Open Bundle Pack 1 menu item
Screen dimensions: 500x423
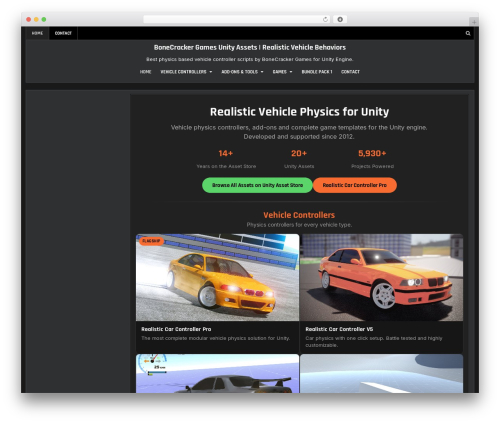click(x=317, y=72)
